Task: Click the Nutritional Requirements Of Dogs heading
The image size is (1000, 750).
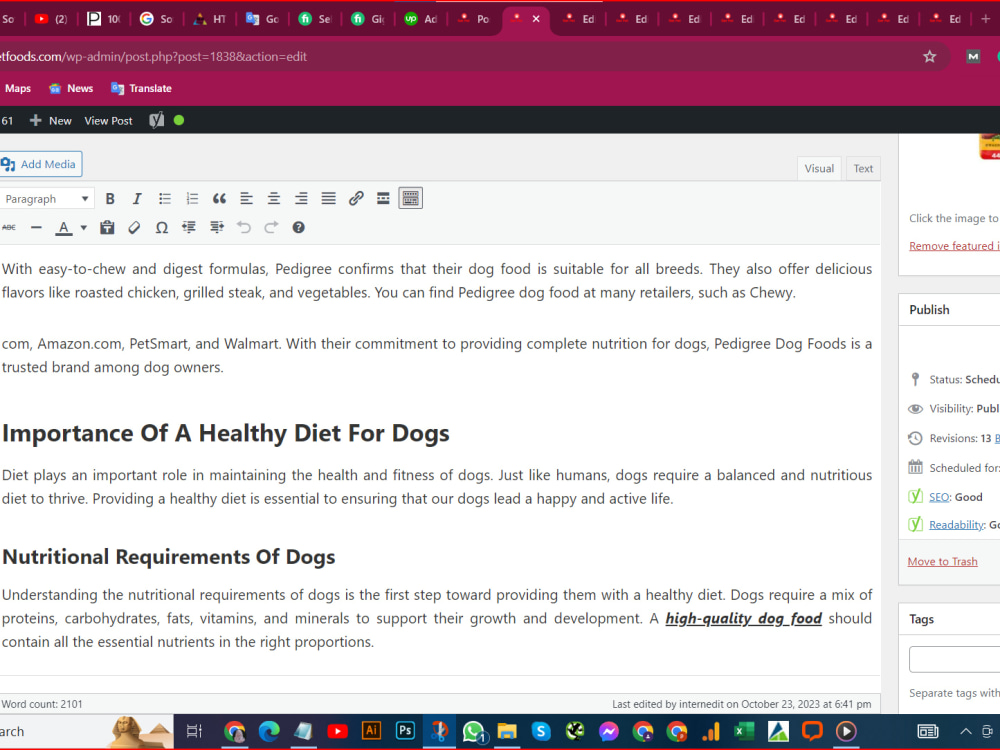Action: coord(169,557)
